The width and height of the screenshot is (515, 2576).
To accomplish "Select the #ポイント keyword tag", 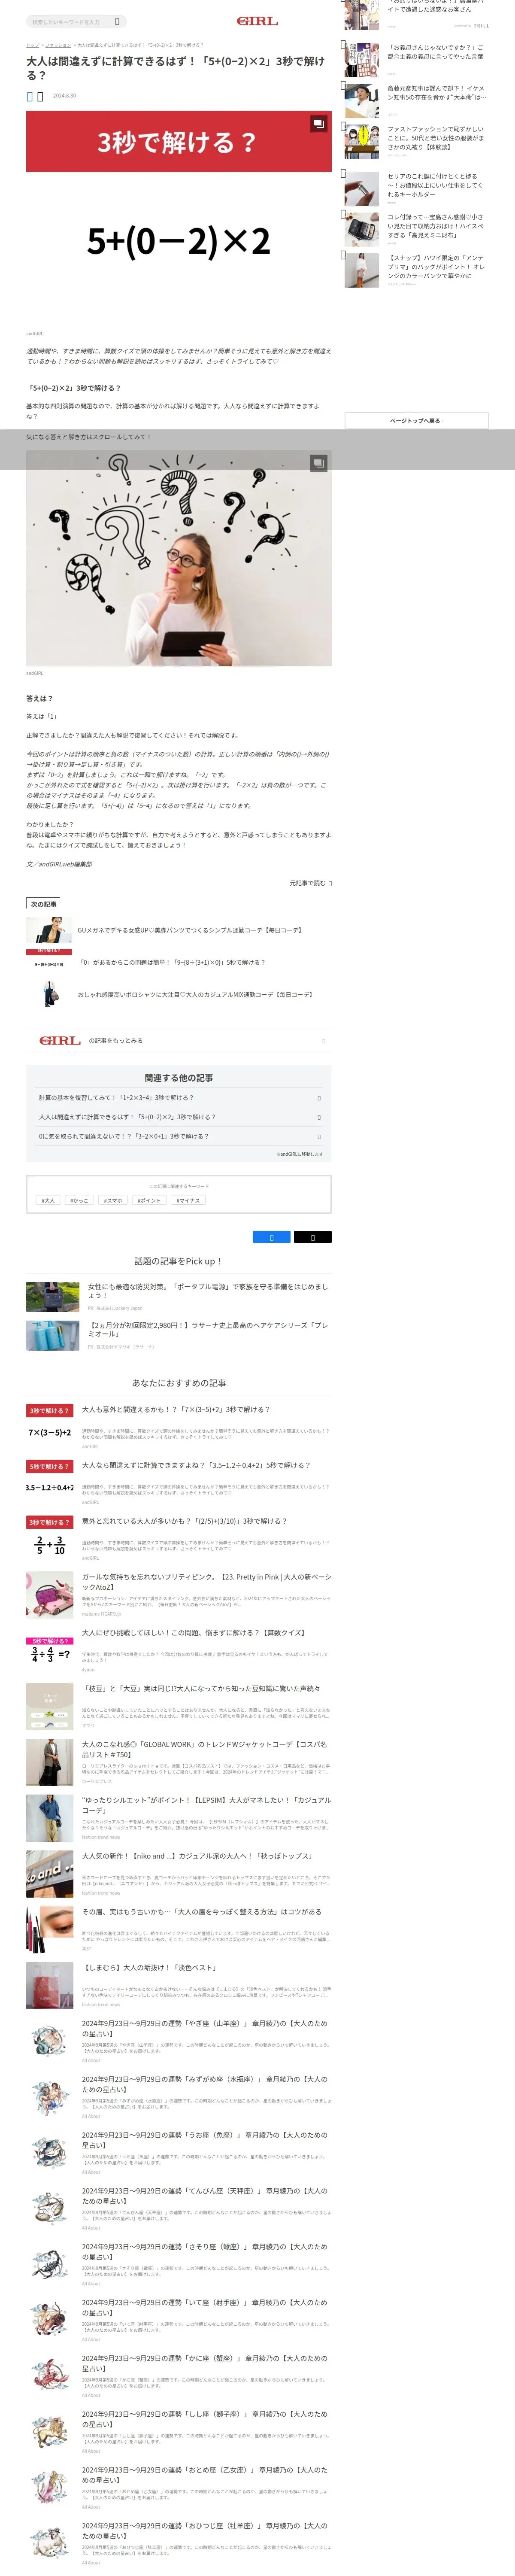I will point(149,1200).
